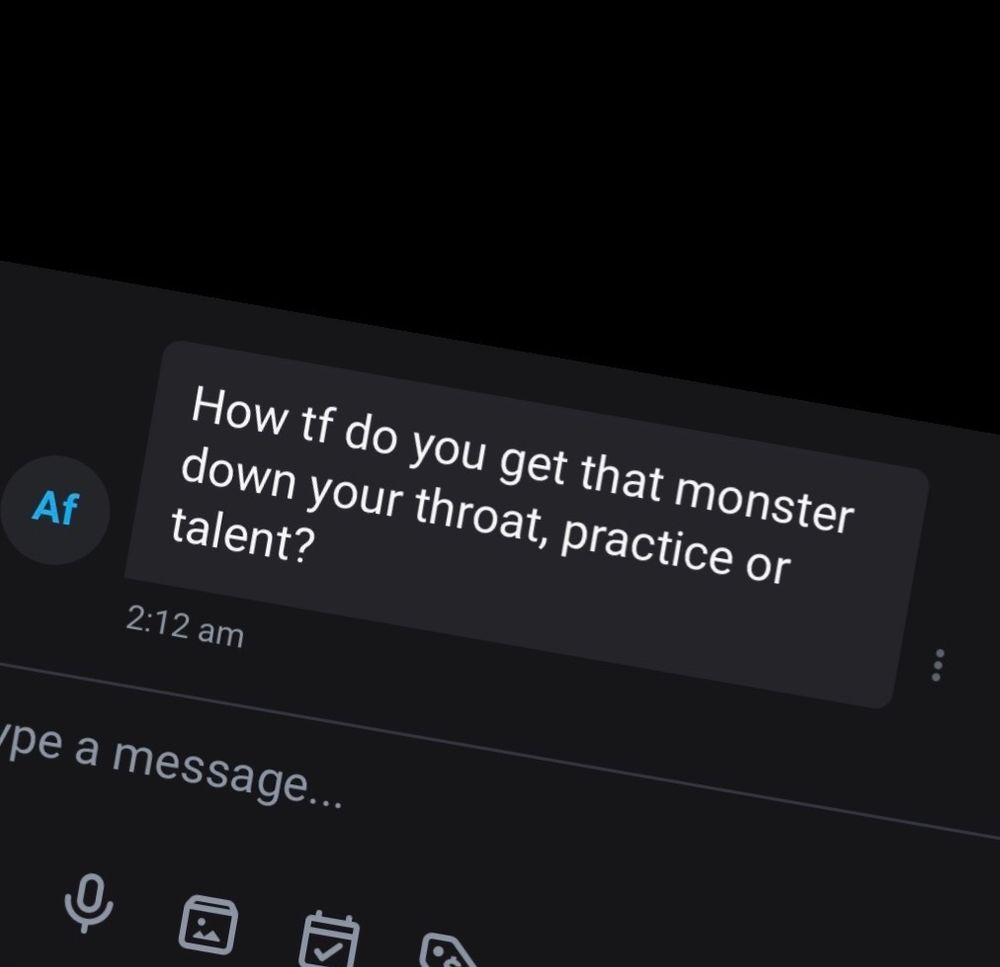Click the divider line above message input

pos(500,748)
